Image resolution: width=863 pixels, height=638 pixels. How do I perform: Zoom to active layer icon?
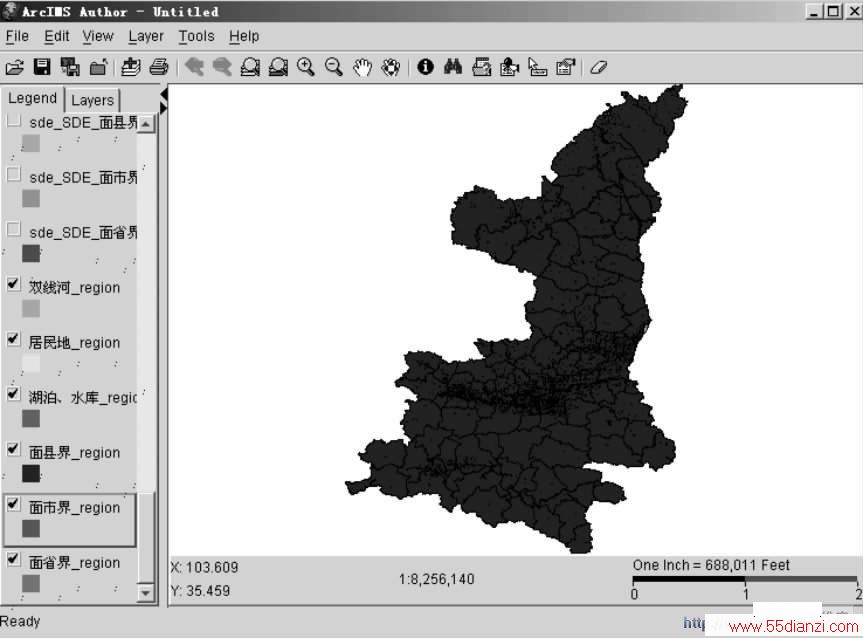[278, 67]
